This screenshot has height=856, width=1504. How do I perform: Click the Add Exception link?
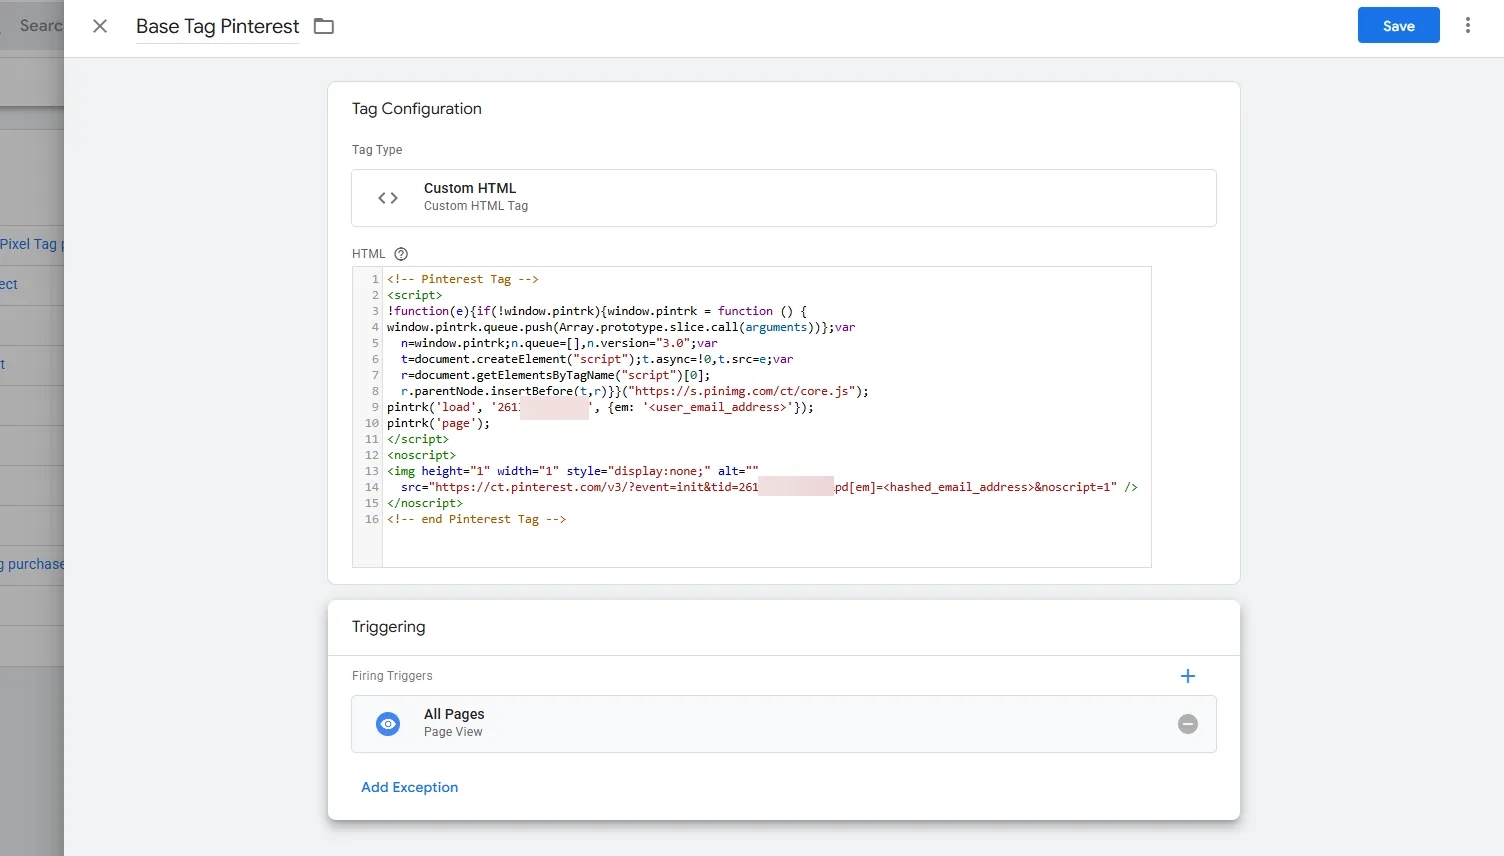(x=410, y=787)
